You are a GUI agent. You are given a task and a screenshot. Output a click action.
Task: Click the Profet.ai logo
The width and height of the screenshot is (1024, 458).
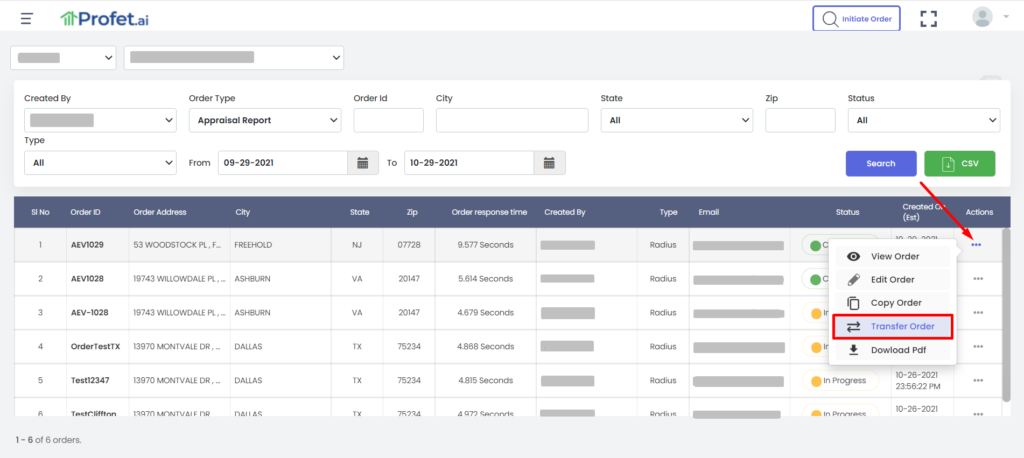click(x=104, y=18)
